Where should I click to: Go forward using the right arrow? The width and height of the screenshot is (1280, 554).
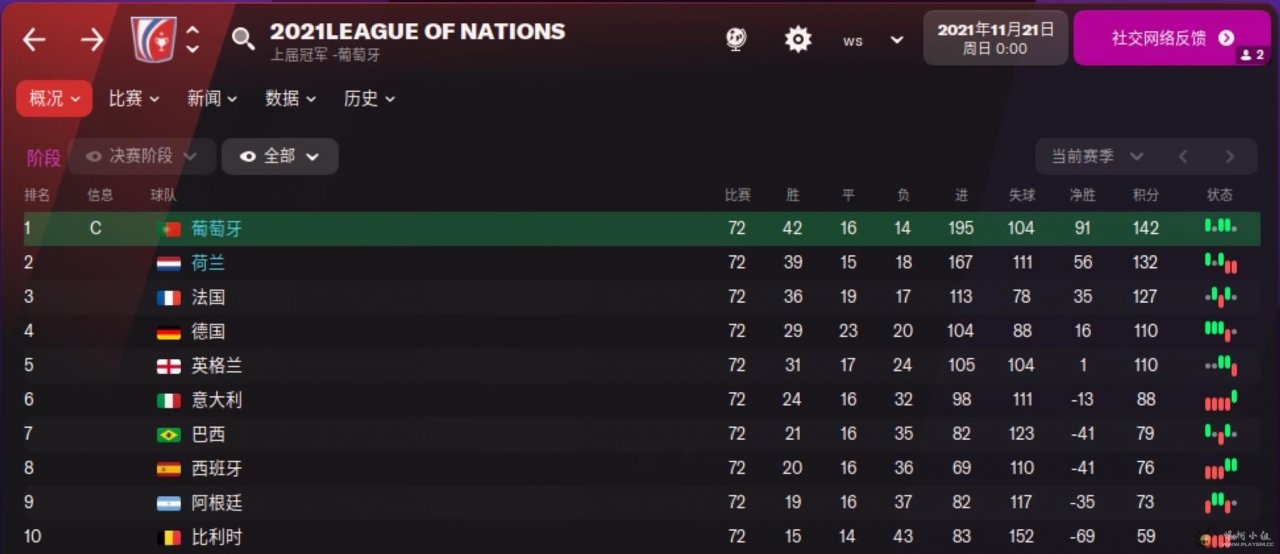click(92, 39)
